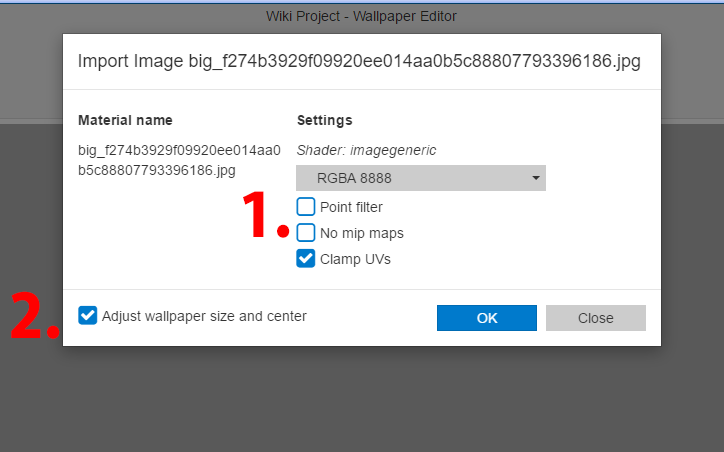Confirm the import with the OK button
Image resolution: width=724 pixels, height=452 pixels.
(x=487, y=318)
